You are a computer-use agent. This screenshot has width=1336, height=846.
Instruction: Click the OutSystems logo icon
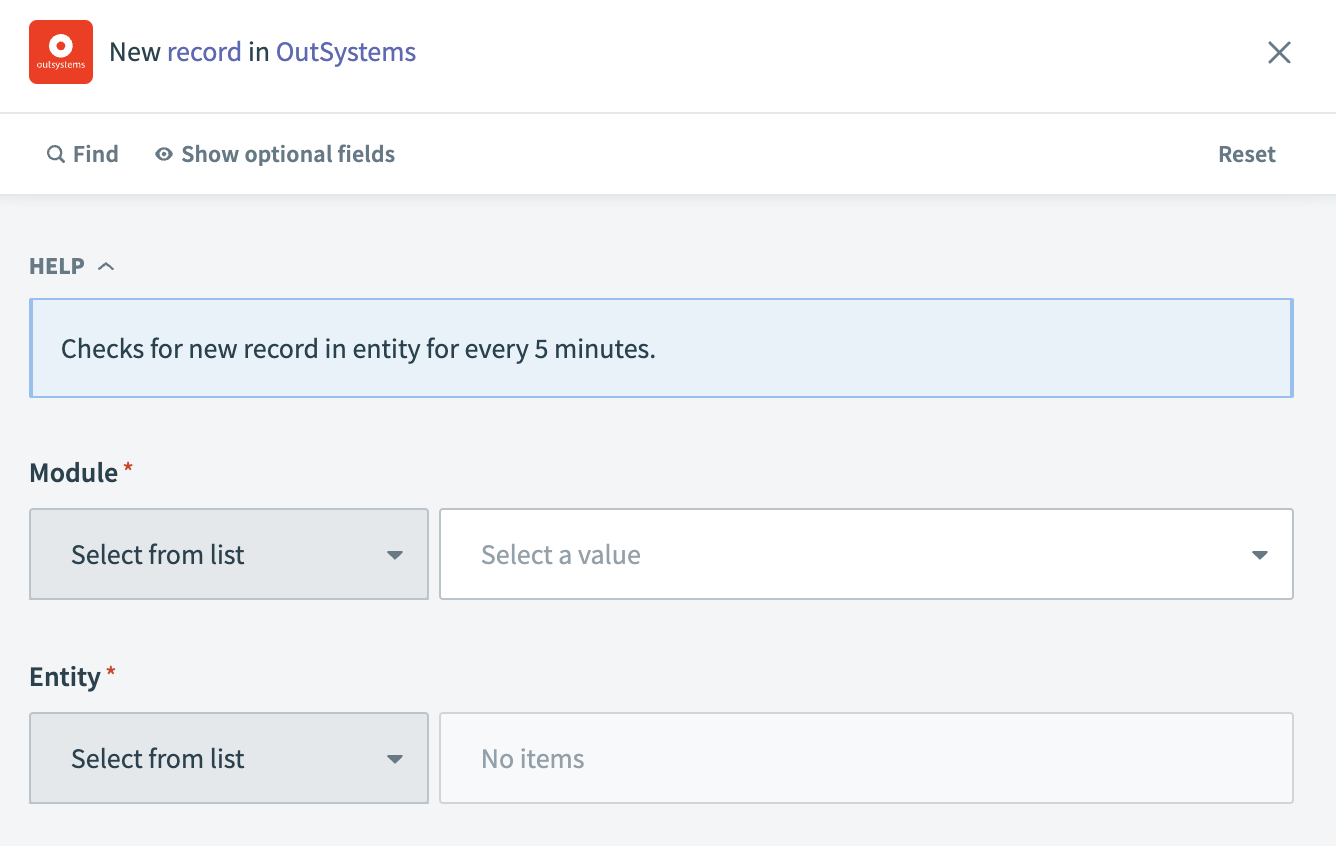coord(61,52)
